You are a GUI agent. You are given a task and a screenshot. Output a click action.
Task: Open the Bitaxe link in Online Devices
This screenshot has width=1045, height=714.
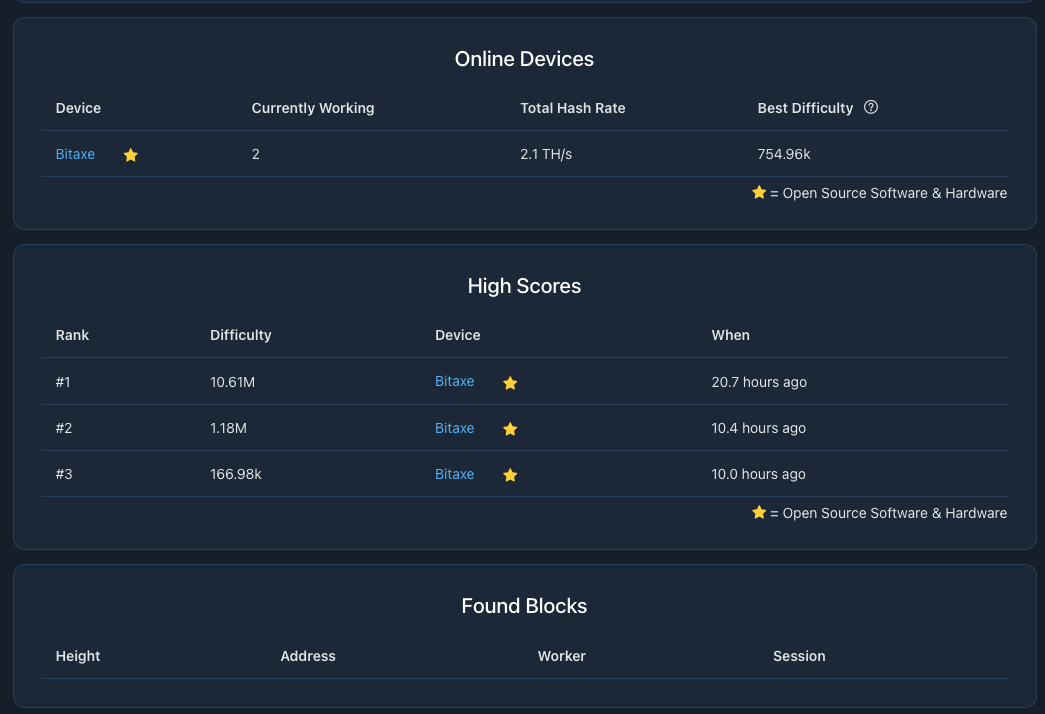point(76,154)
